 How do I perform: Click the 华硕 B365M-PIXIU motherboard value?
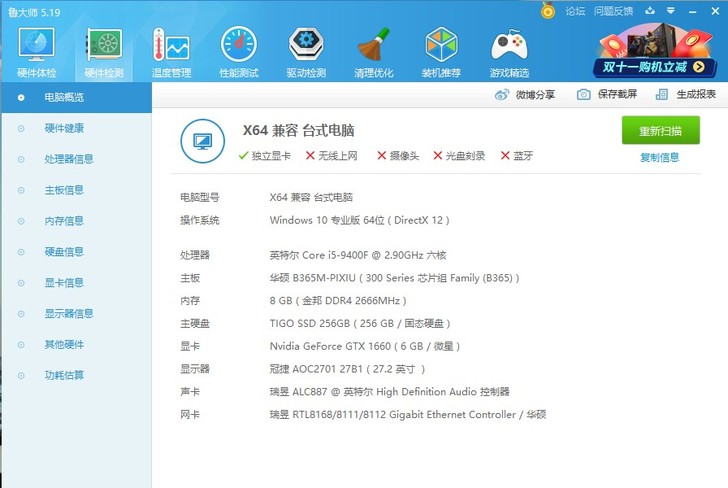point(394,278)
